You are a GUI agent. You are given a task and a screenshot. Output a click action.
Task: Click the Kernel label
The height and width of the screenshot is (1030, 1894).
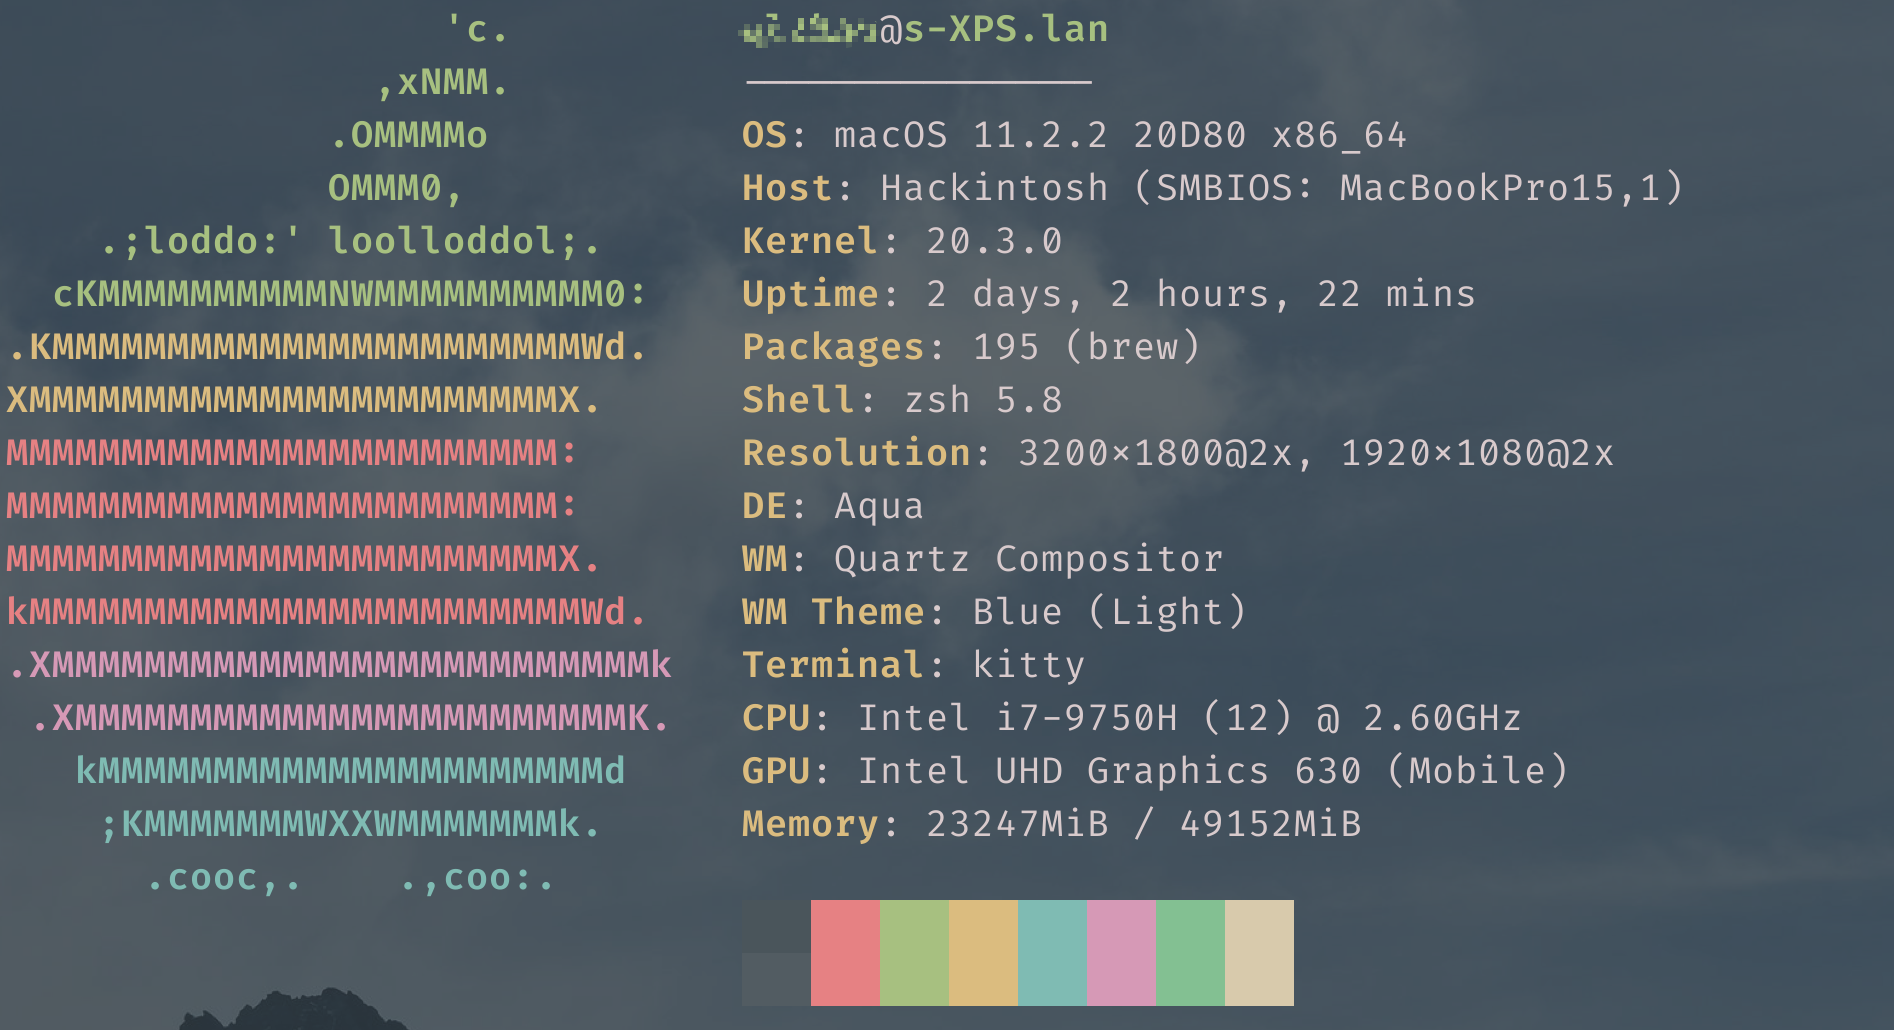click(x=811, y=241)
